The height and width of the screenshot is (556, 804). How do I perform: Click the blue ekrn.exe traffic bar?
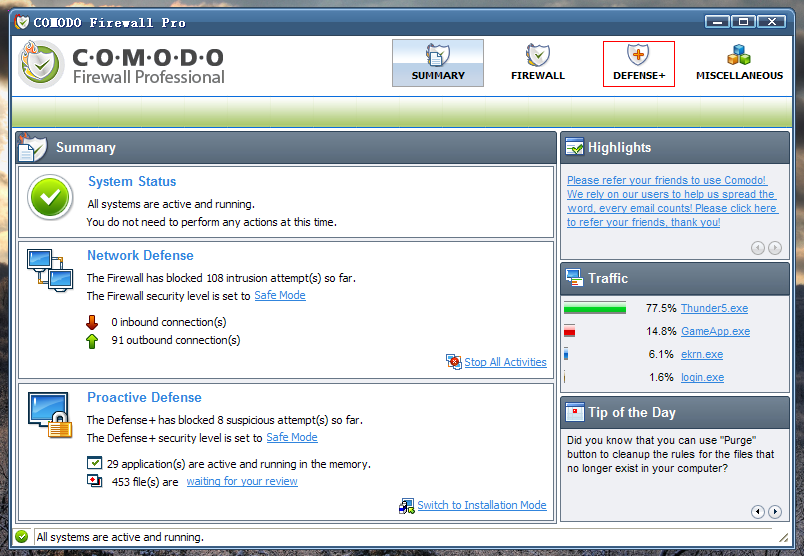(x=566, y=354)
